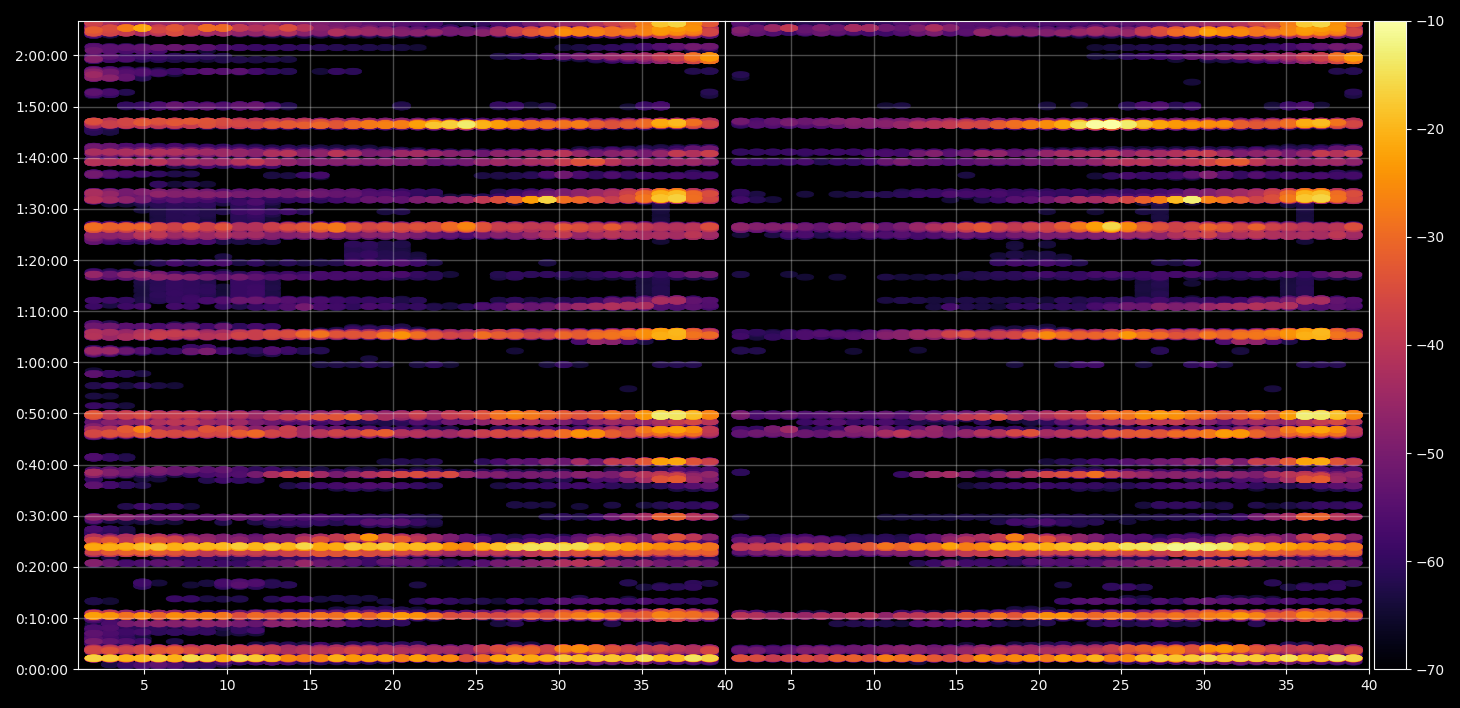Click the 0:10:00 y-axis tick label
The image size is (1460, 708).
(41, 618)
